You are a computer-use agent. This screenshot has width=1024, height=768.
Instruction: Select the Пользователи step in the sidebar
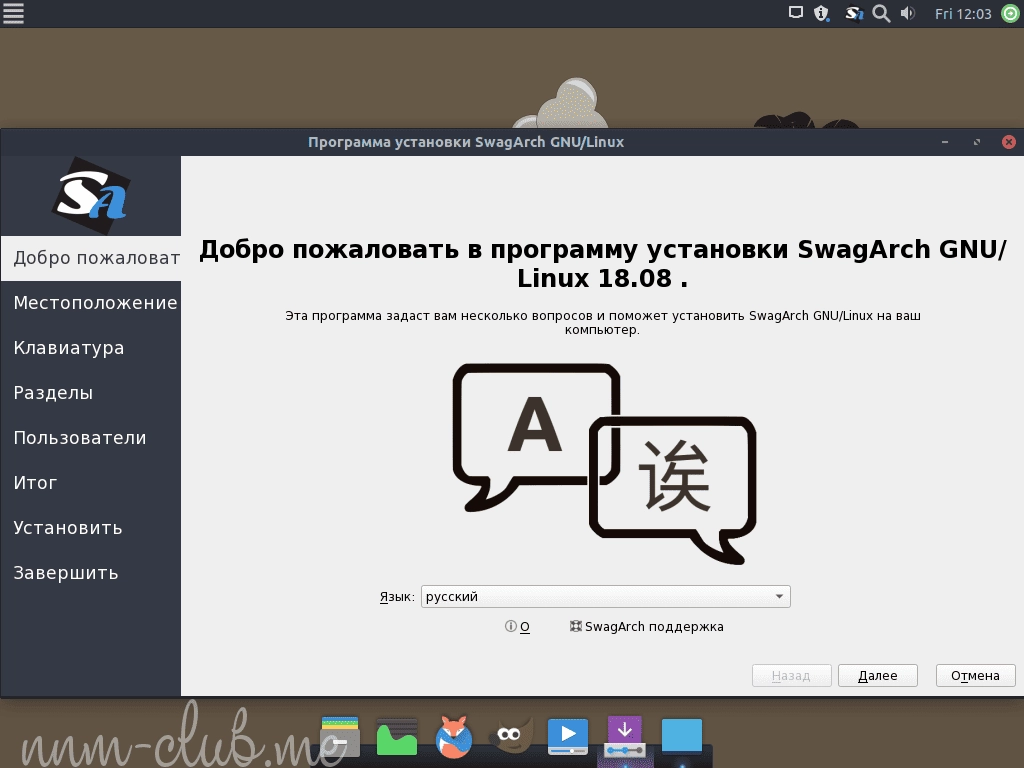(x=91, y=438)
